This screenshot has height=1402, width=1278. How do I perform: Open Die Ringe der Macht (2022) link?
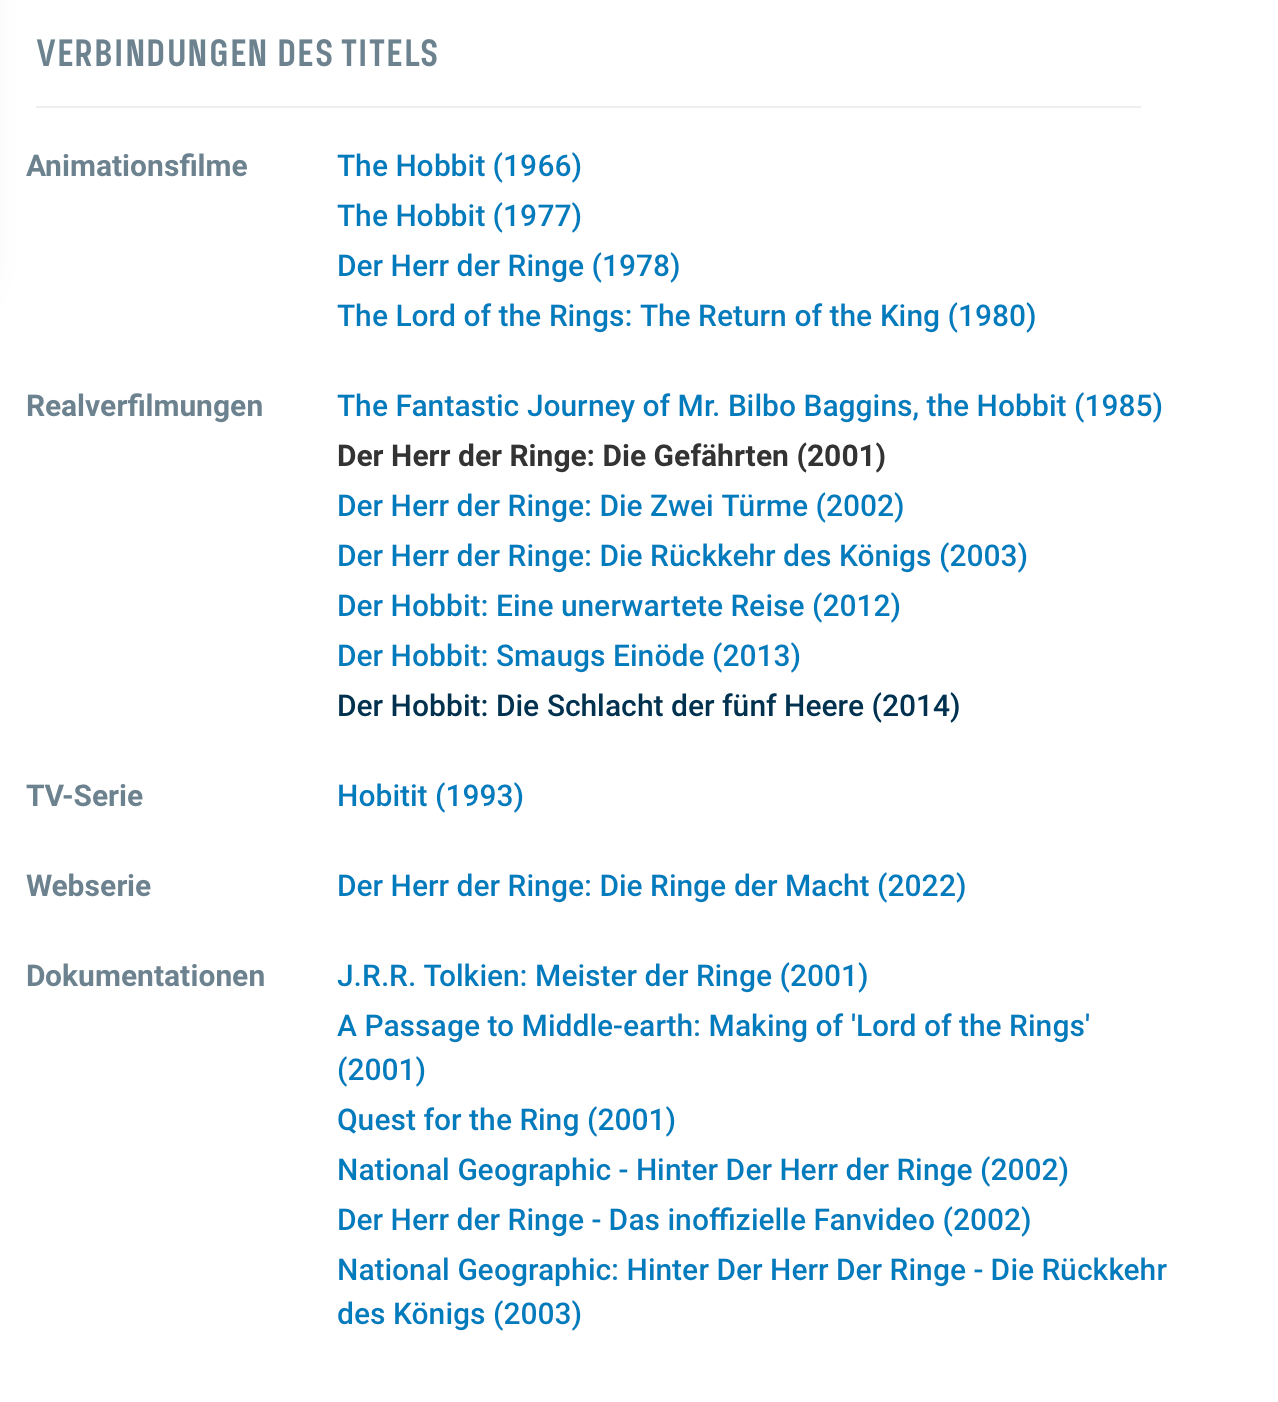pos(651,886)
